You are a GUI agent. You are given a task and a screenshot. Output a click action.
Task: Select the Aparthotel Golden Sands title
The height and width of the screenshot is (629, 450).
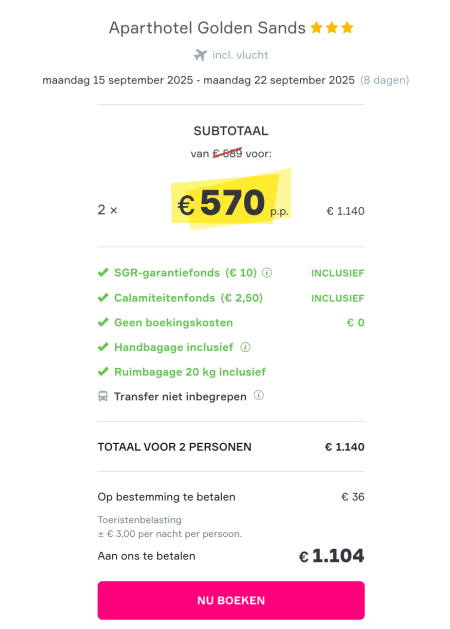(x=207, y=28)
